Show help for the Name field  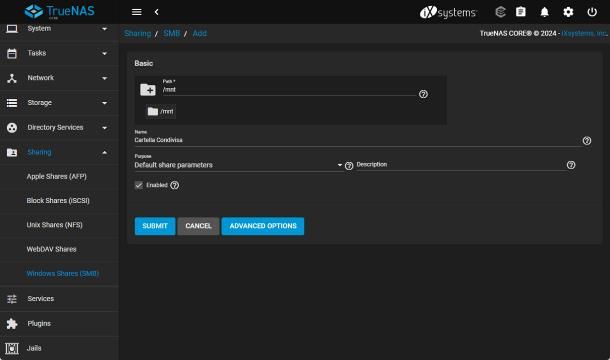587,140
